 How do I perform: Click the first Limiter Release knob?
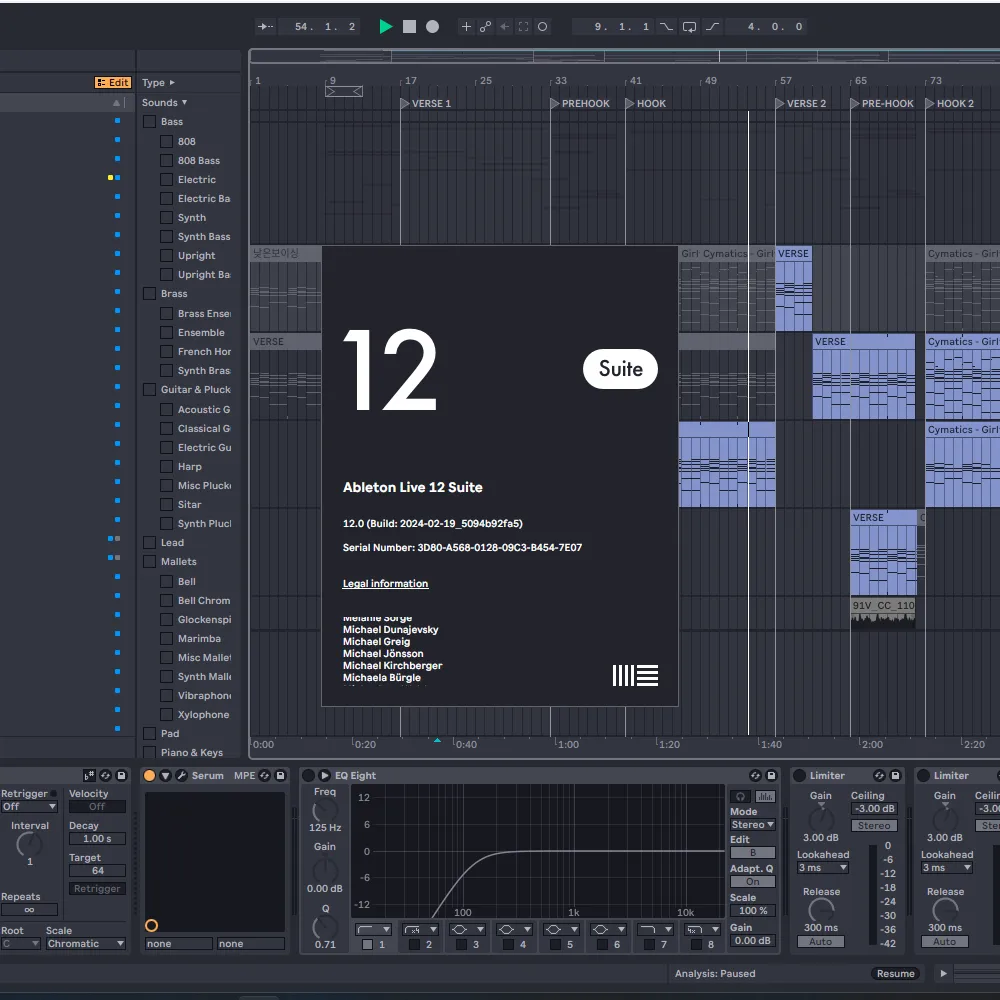pos(821,910)
